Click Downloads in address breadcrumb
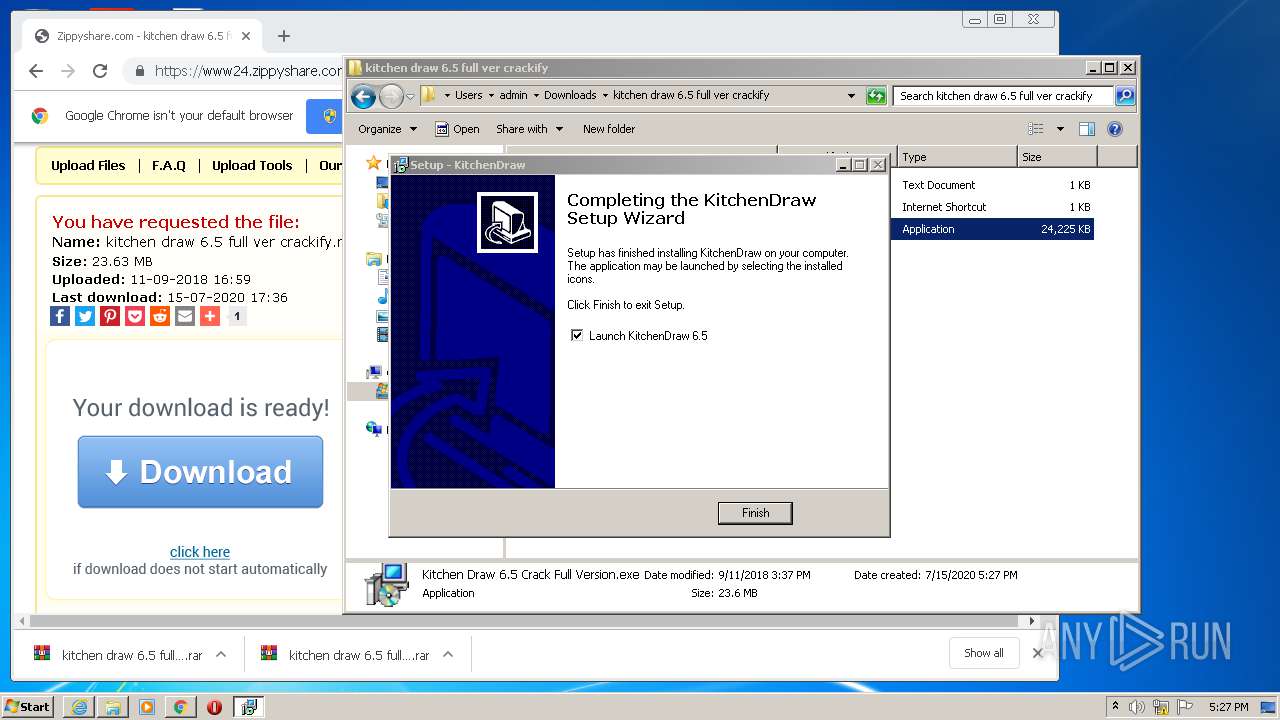The width and height of the screenshot is (1280, 720). (x=570, y=95)
